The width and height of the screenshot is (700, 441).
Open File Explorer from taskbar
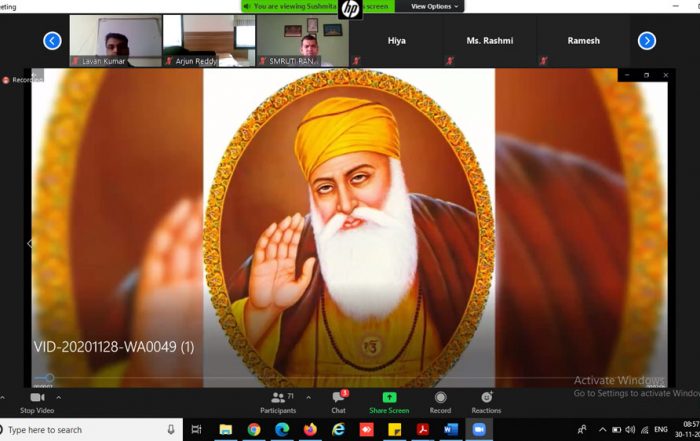coord(226,429)
